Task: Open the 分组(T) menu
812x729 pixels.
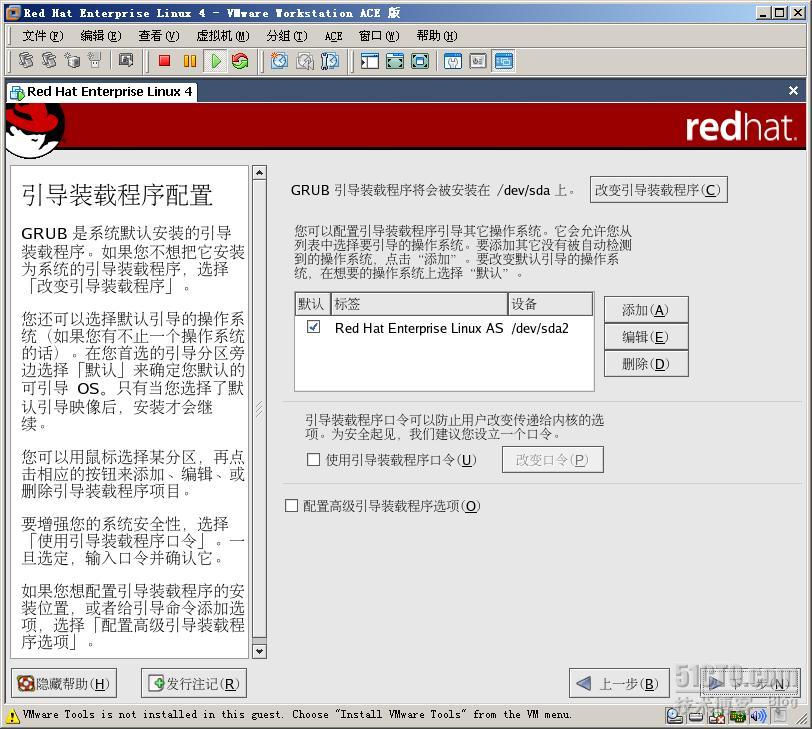Action: click(x=287, y=36)
